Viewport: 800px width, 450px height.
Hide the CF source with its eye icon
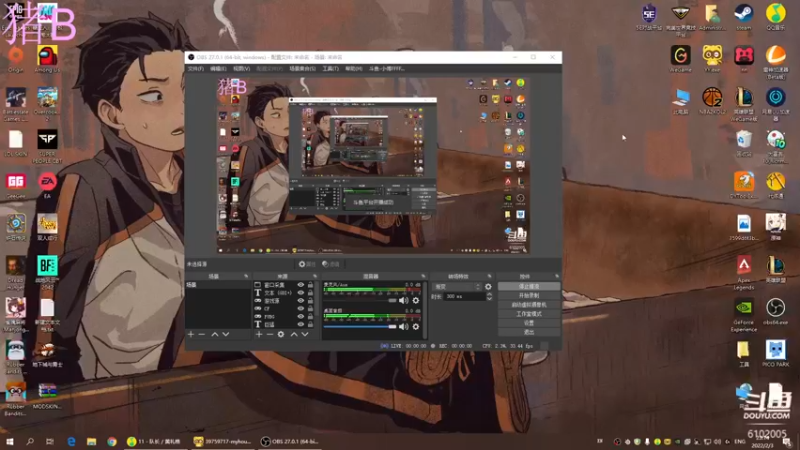coord(301,309)
